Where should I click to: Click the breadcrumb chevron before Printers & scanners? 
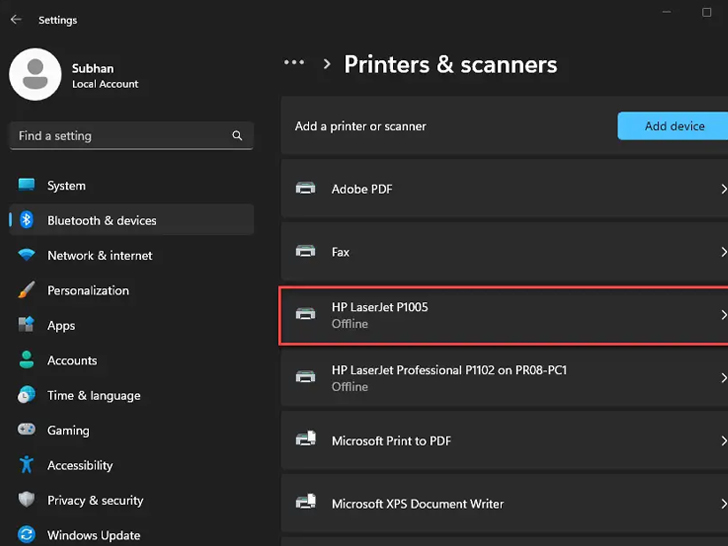point(327,64)
